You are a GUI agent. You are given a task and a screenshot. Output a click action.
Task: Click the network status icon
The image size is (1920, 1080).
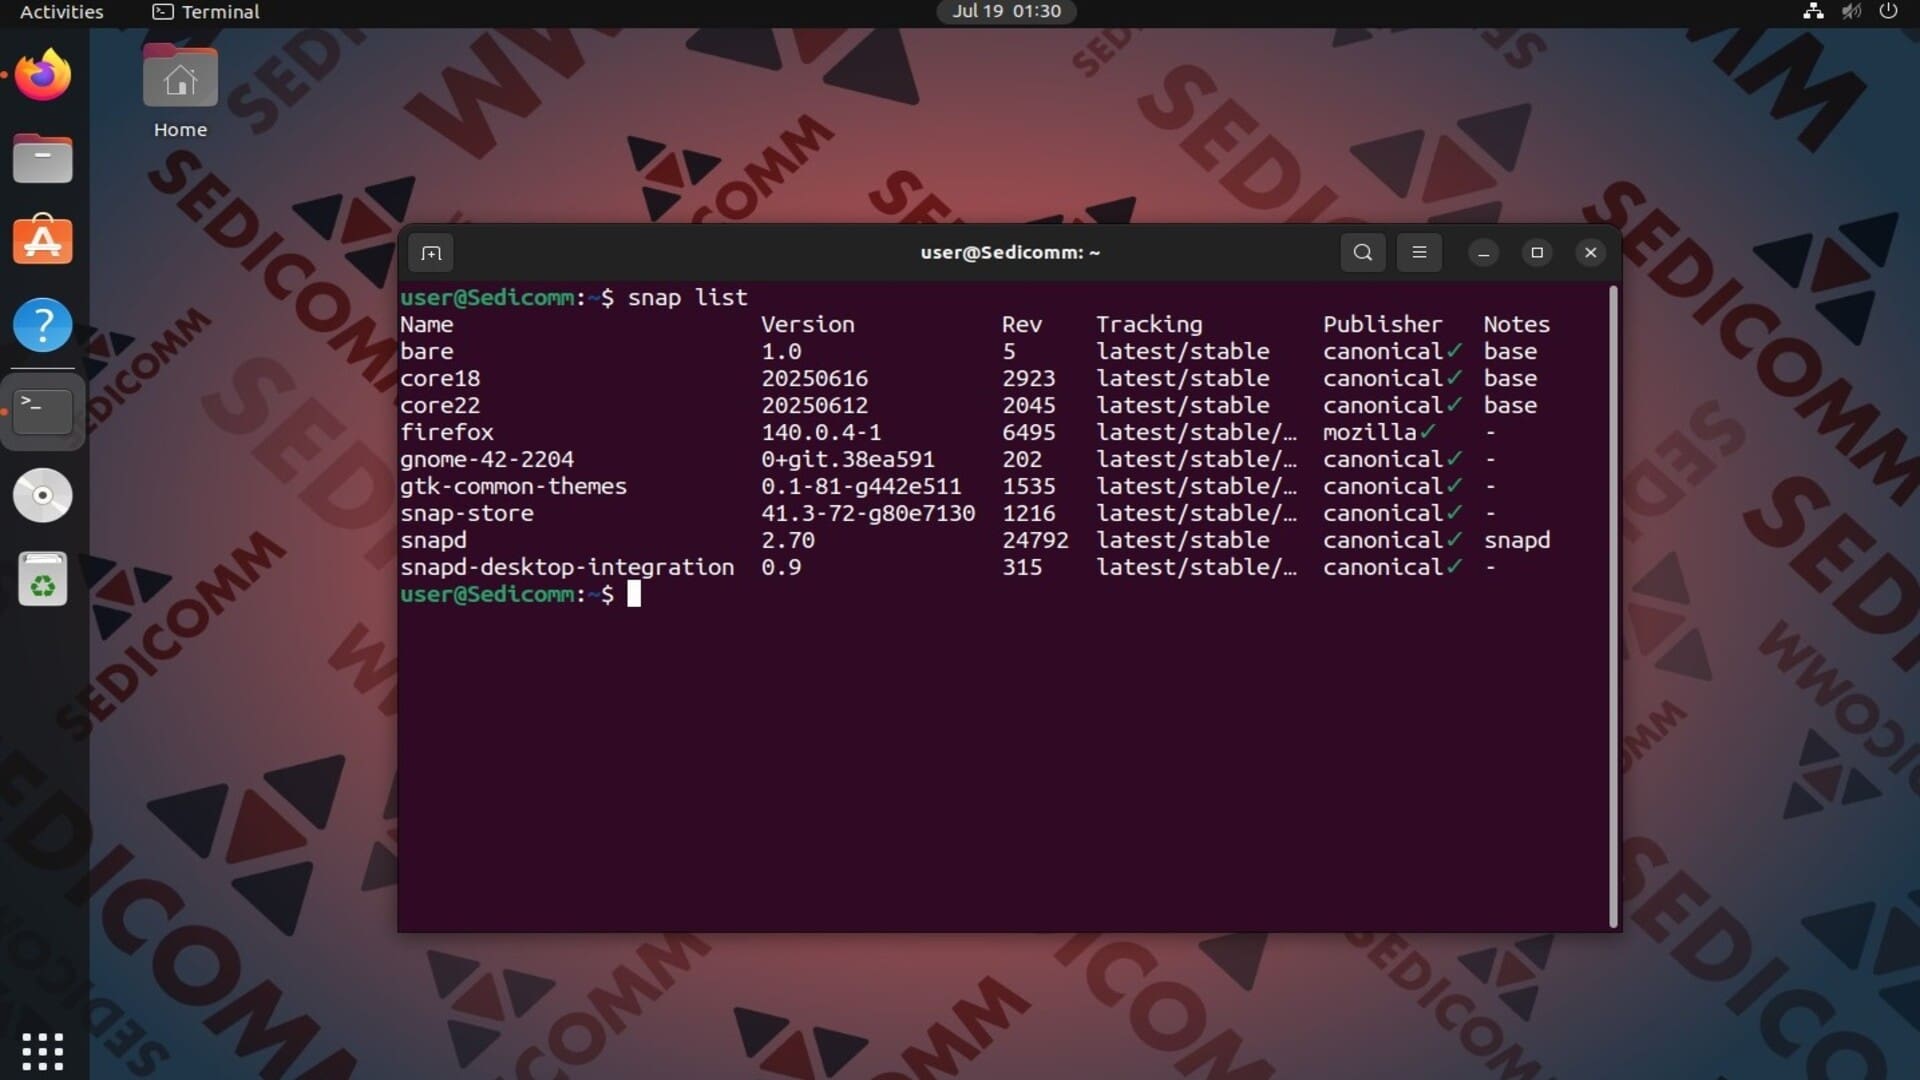pyautogui.click(x=1813, y=12)
